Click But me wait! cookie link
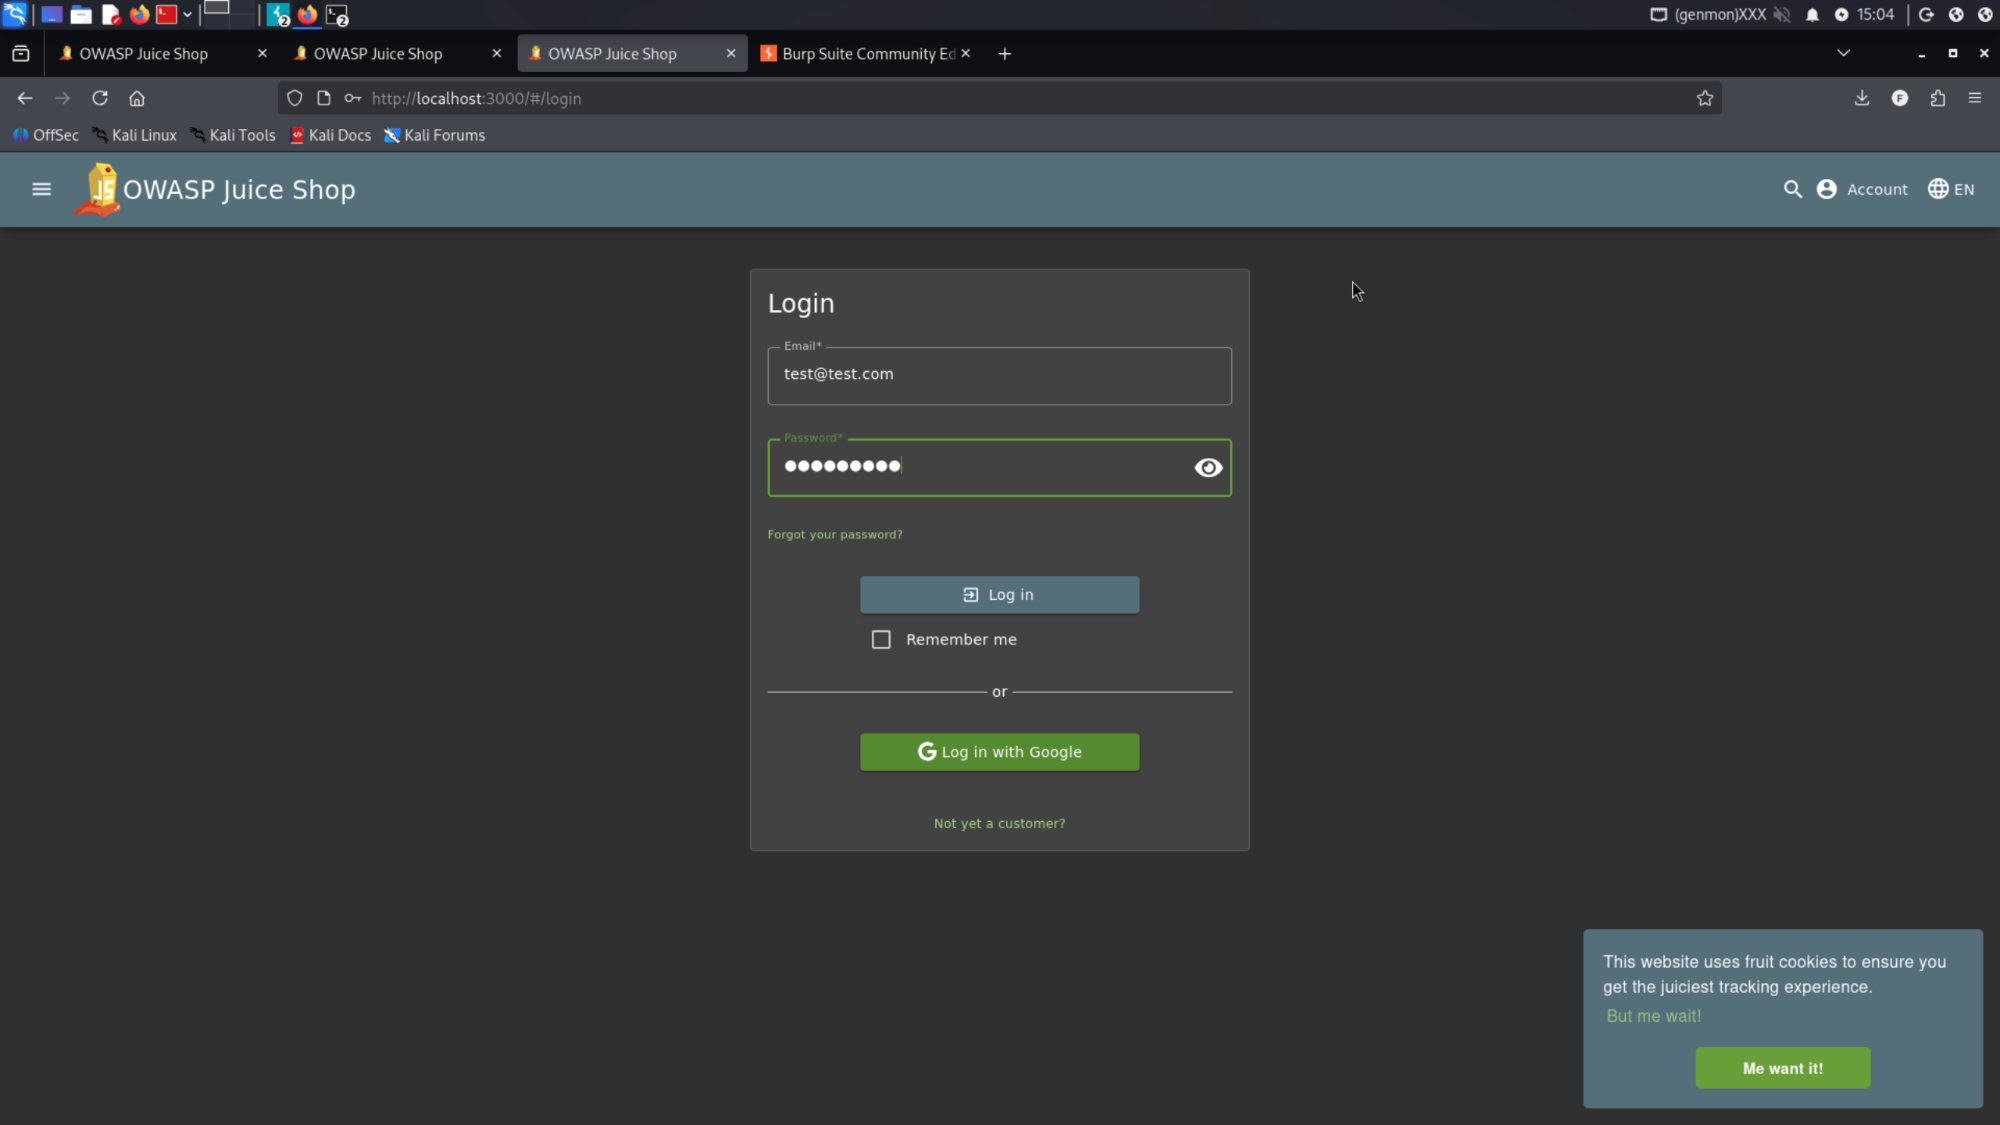Image resolution: width=2000 pixels, height=1125 pixels. coord(1653,1016)
